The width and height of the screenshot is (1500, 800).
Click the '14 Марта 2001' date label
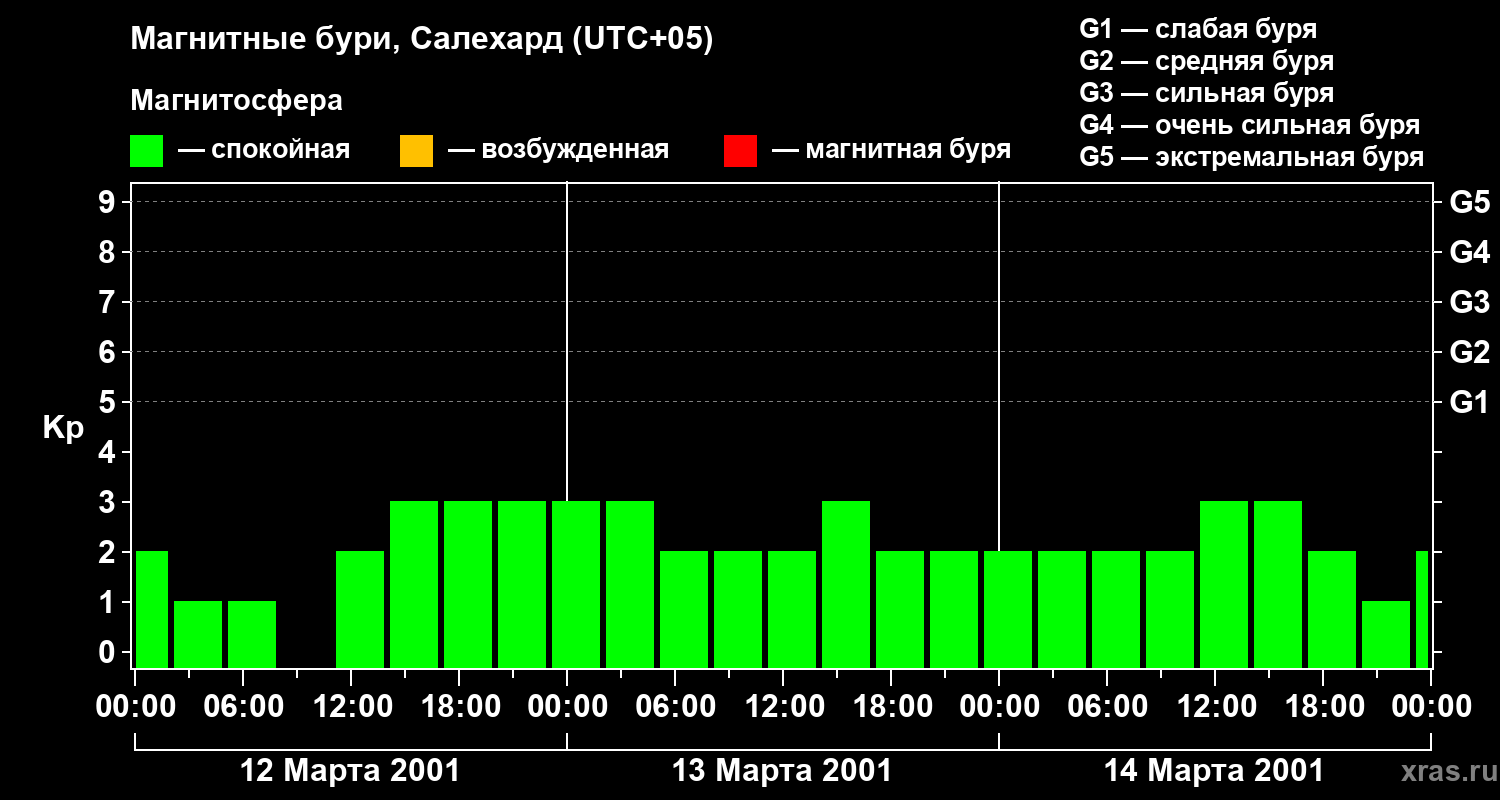tap(1214, 771)
